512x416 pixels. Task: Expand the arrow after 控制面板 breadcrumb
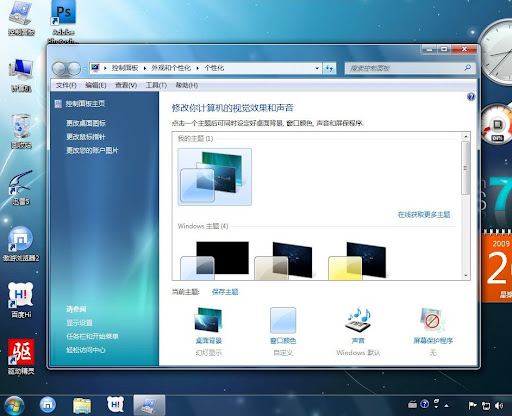[x=145, y=68]
